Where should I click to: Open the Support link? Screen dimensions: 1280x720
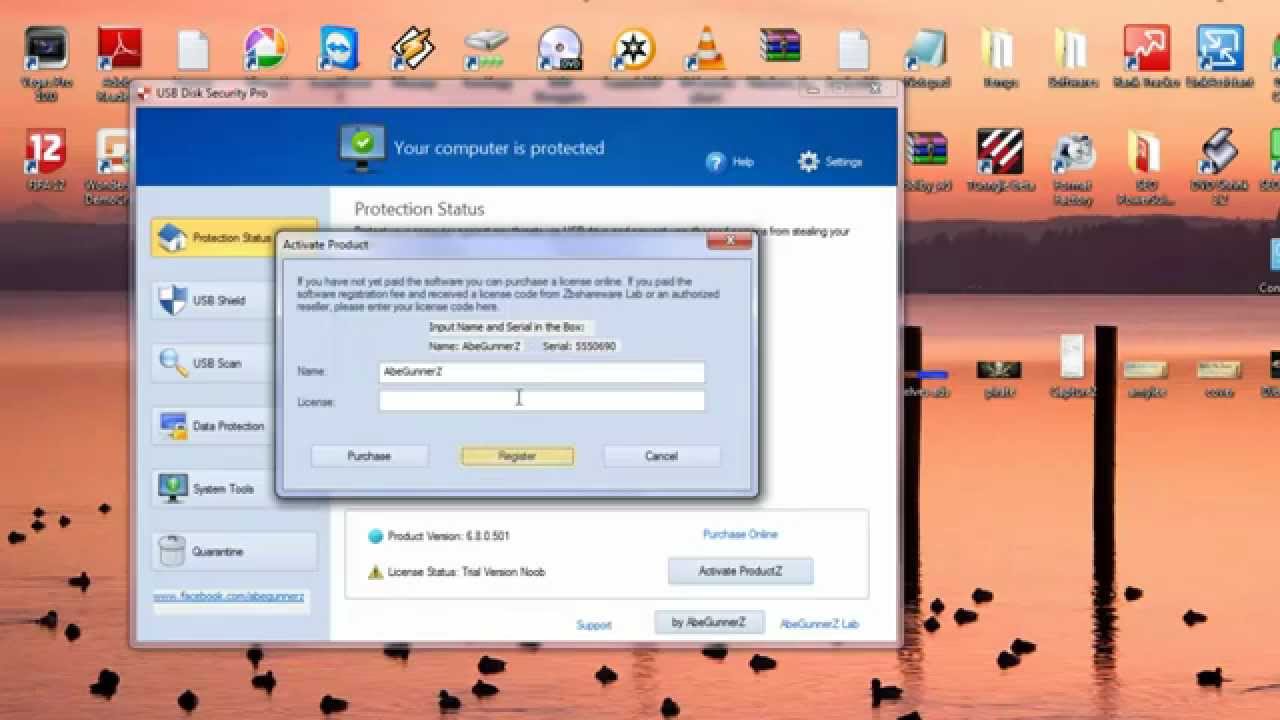[593, 625]
